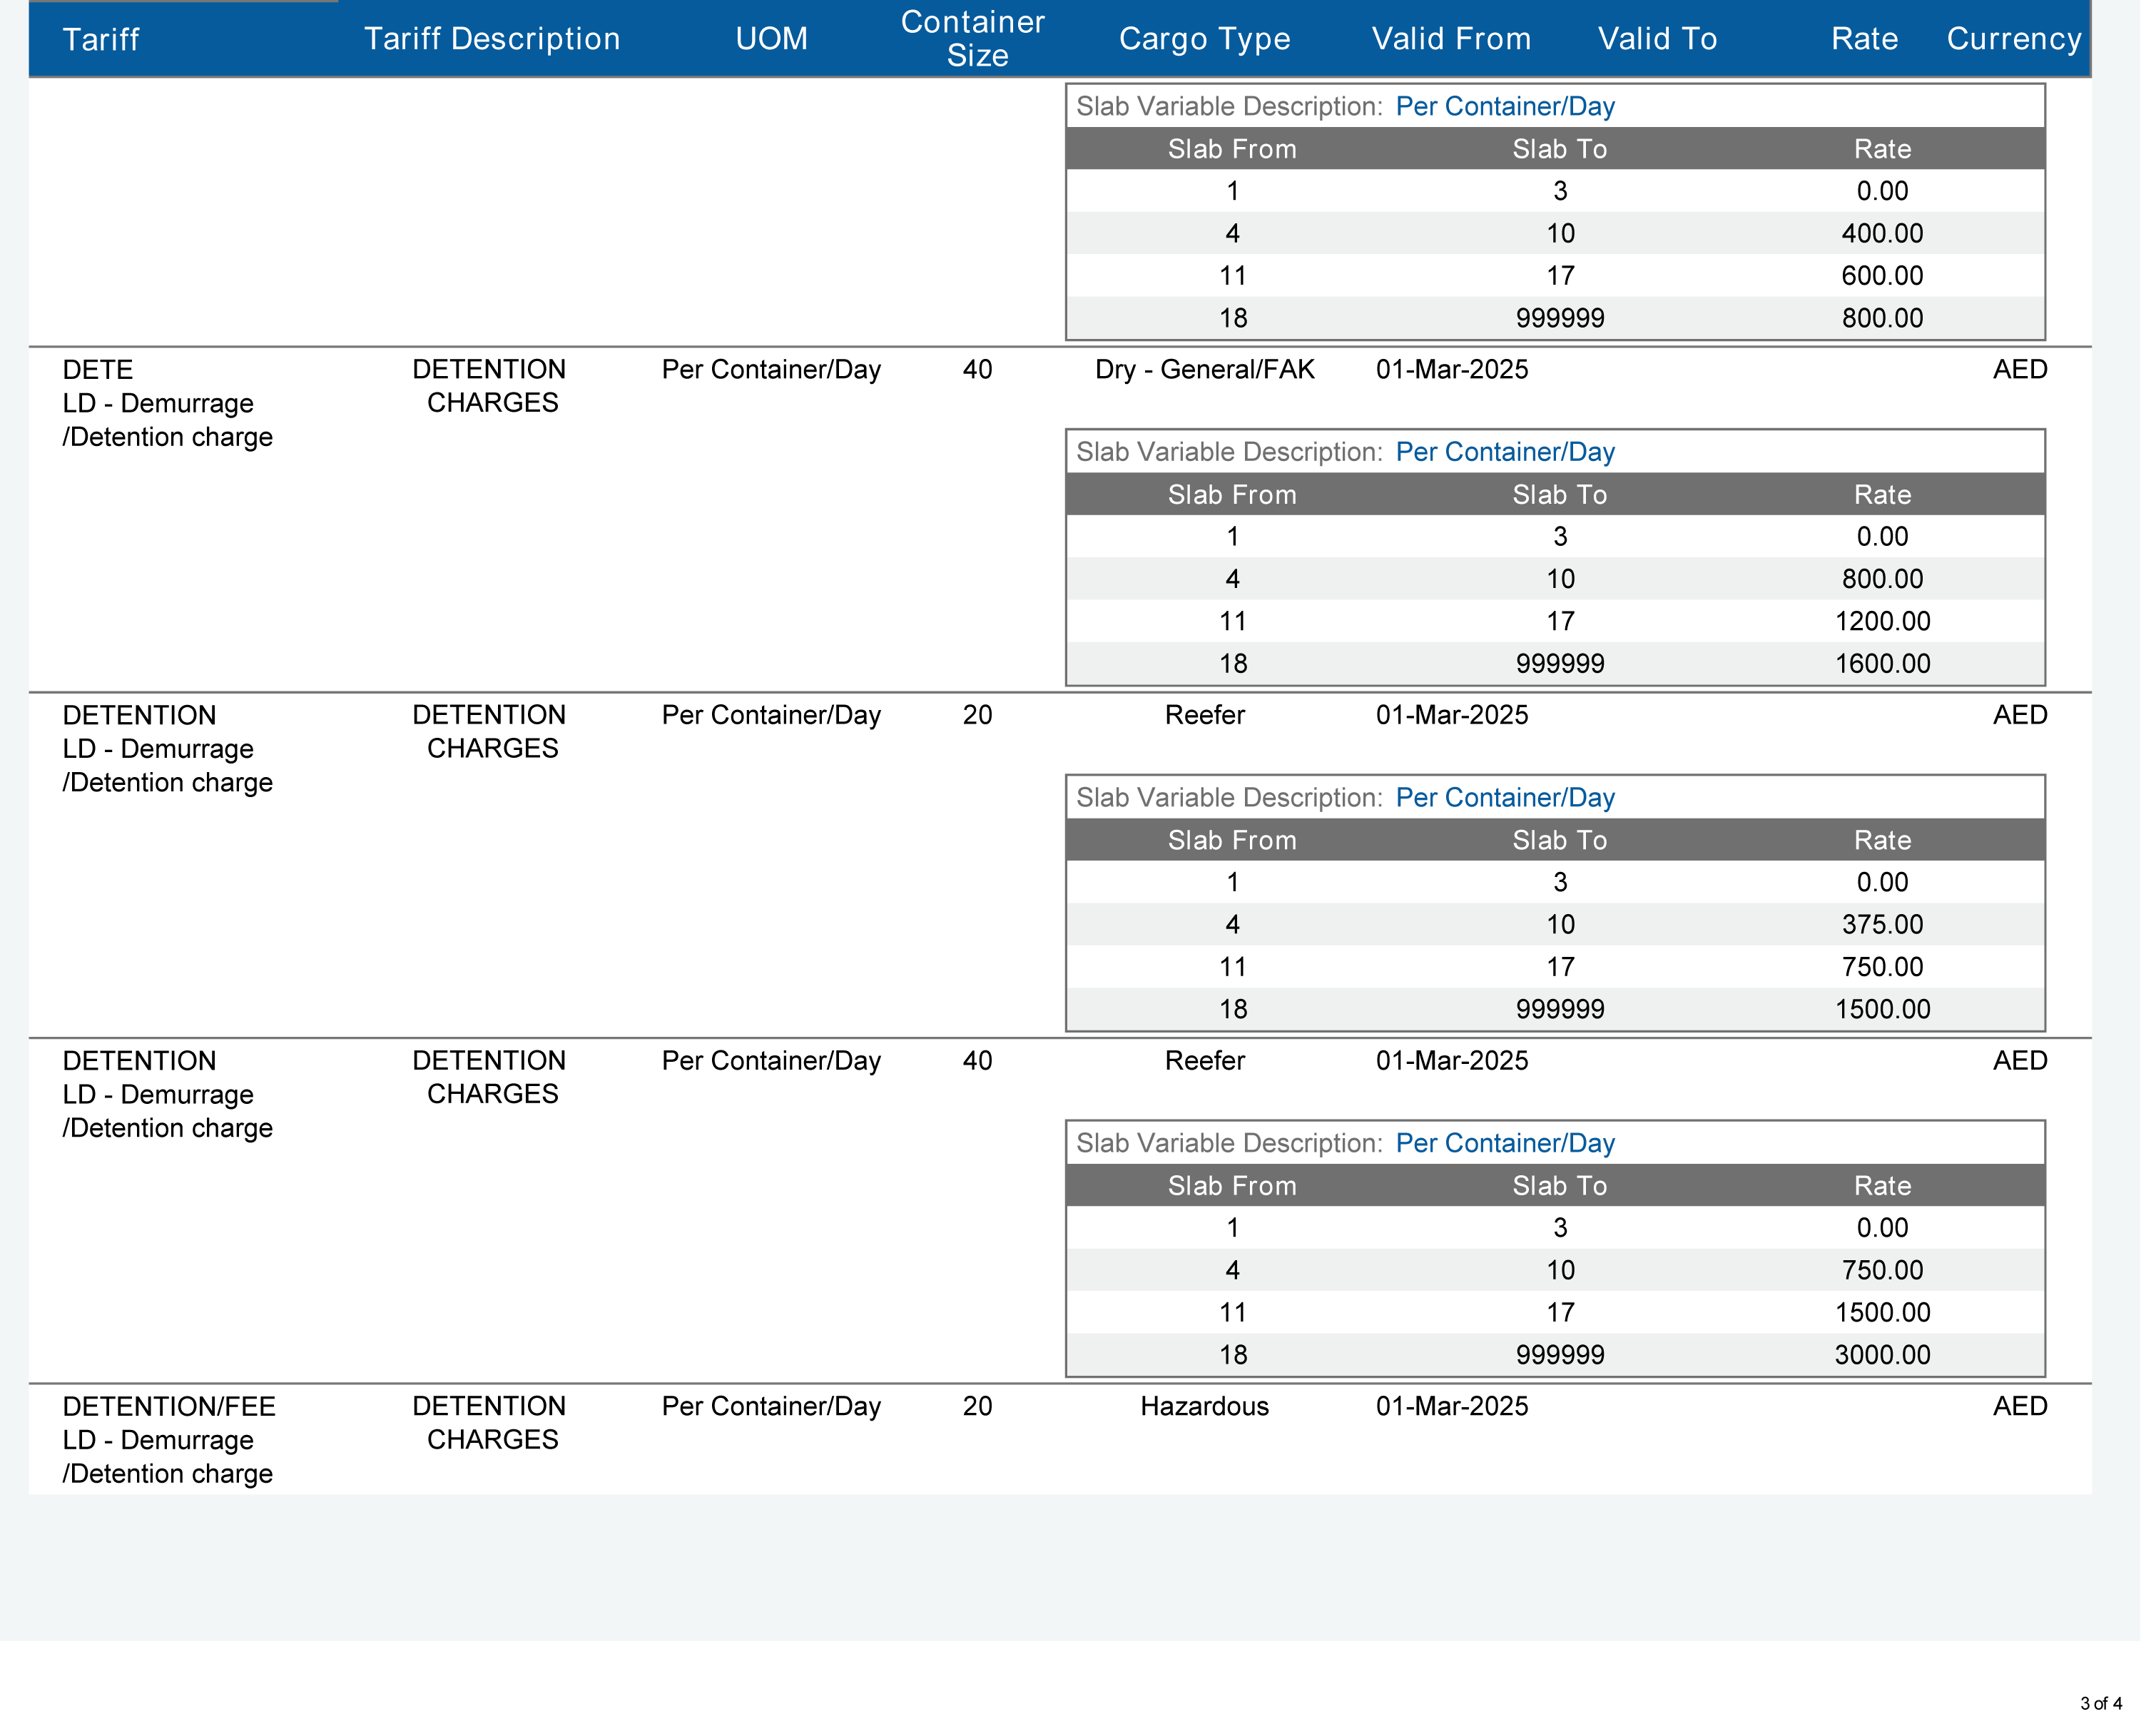
Task: Click the 01-Mar-2025 valid from date
Action: coord(1451,369)
